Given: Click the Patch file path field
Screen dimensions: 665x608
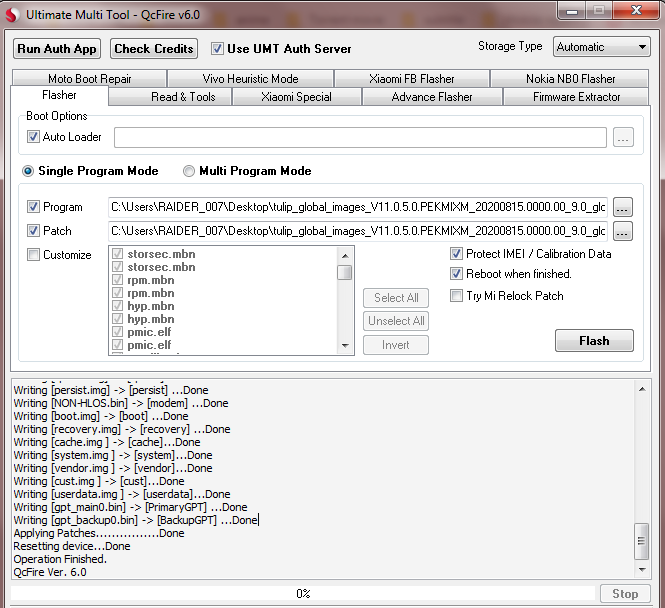Looking at the screenshot, I should (x=358, y=231).
